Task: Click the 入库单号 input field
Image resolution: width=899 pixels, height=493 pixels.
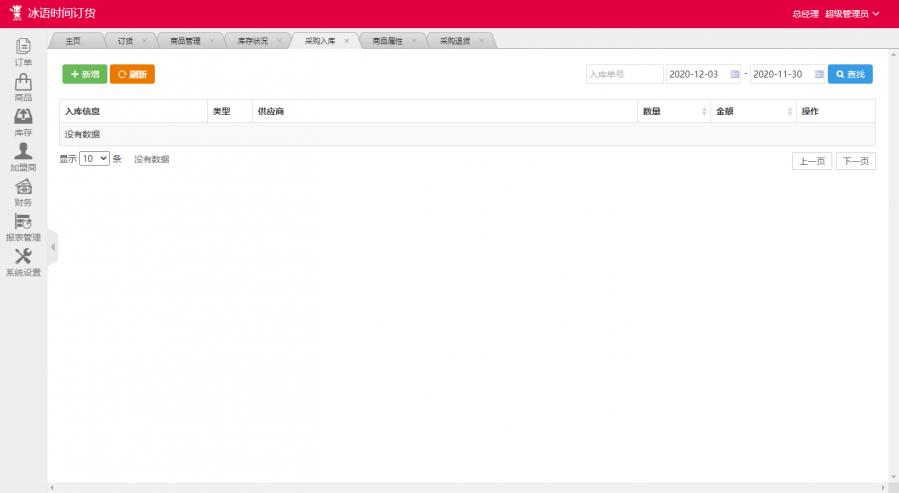Action: pyautogui.click(x=624, y=74)
